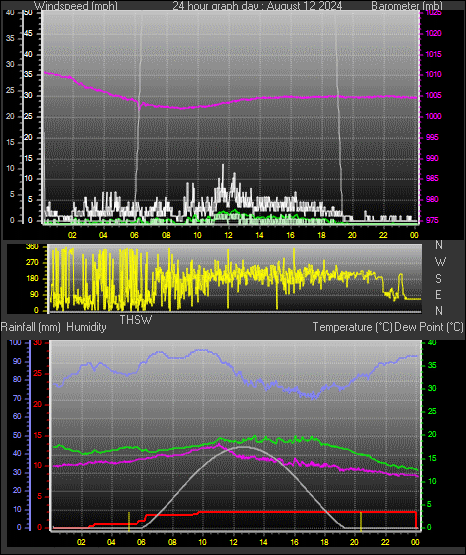Select the red 25 rainfall axis value

(37, 373)
